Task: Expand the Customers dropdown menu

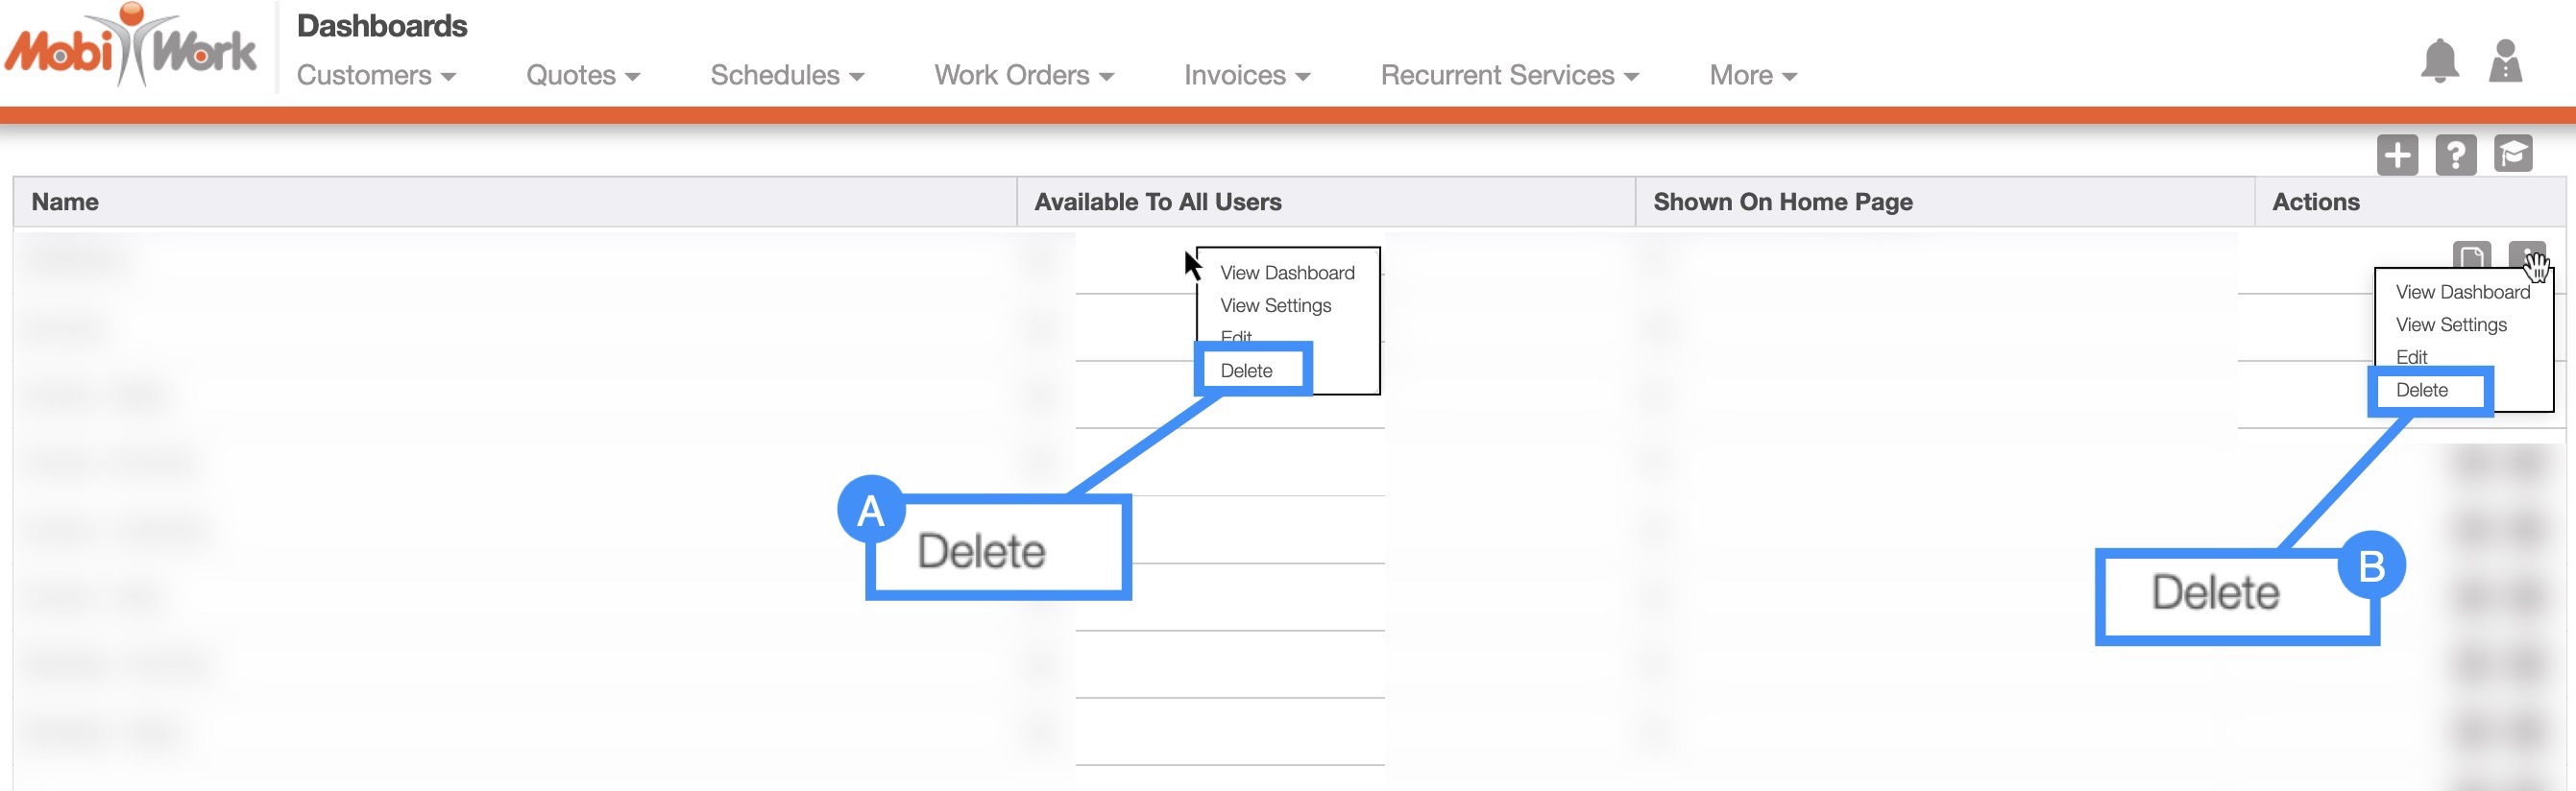Action: (376, 76)
